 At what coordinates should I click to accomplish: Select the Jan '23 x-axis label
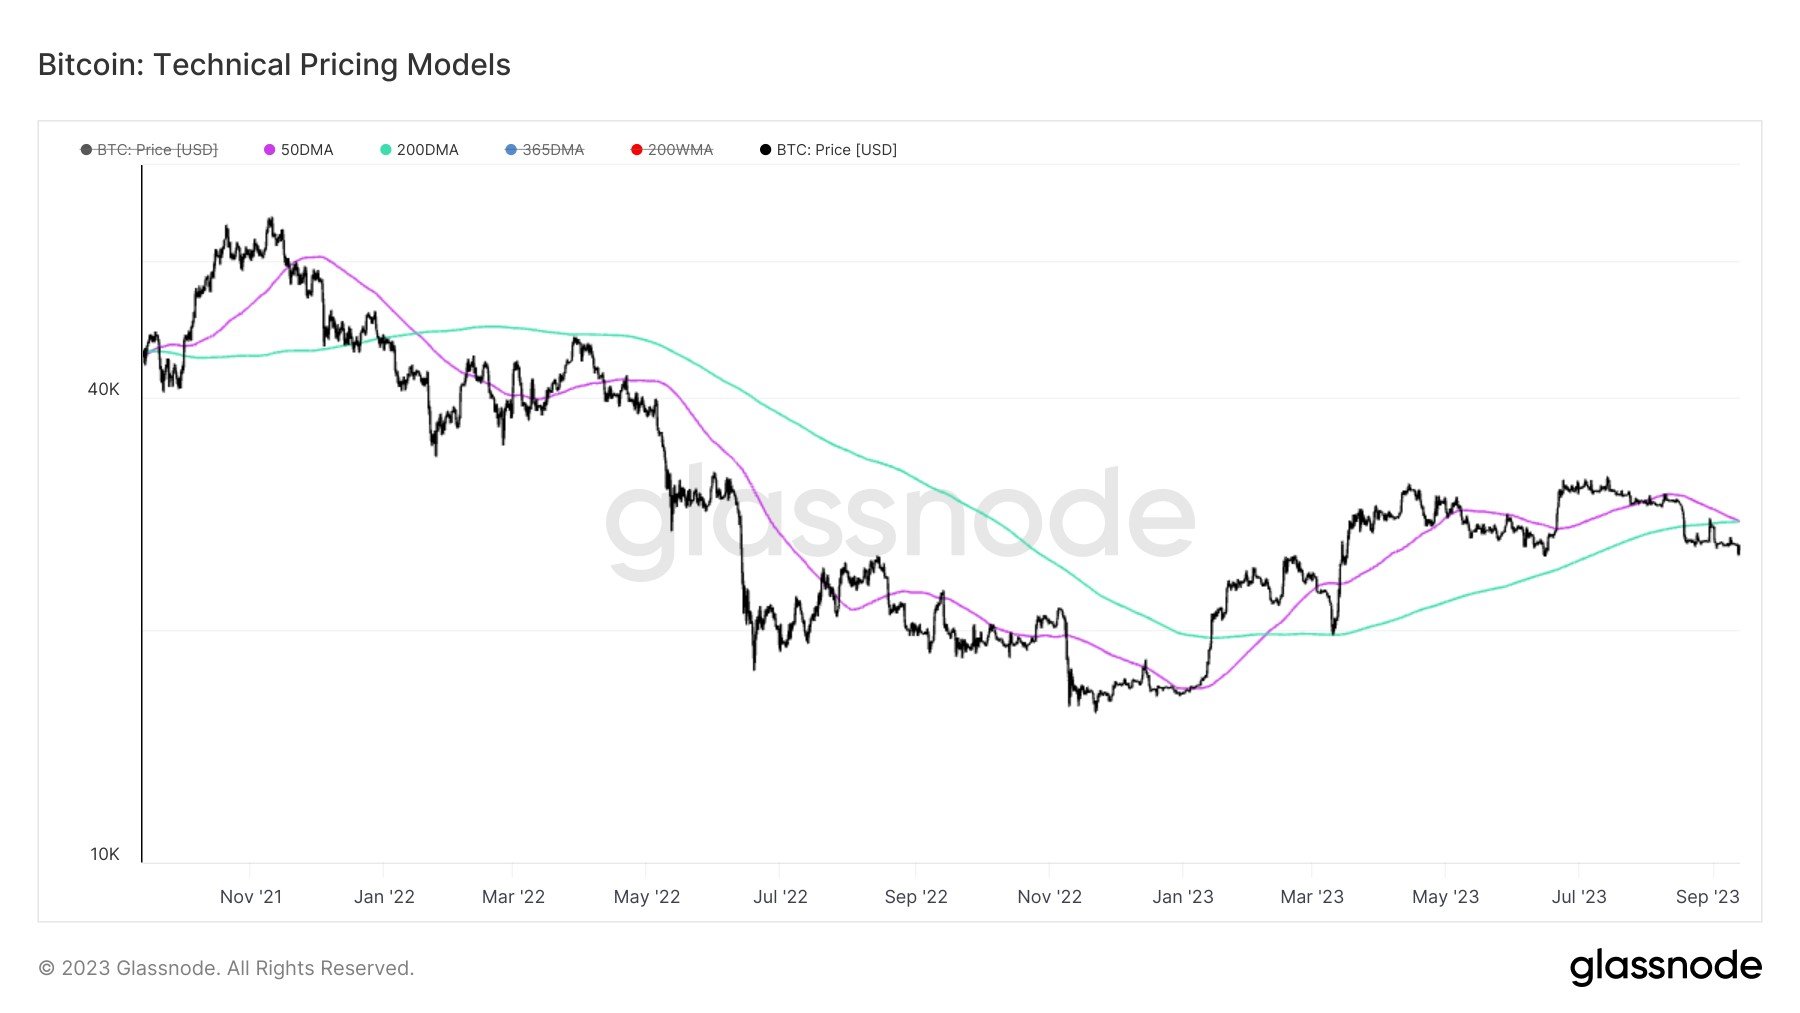pos(1183,897)
